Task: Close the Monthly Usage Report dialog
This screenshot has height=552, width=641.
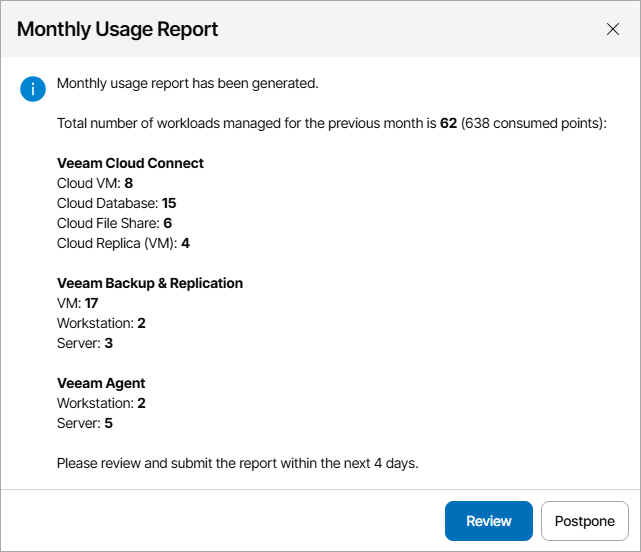Action: click(613, 29)
